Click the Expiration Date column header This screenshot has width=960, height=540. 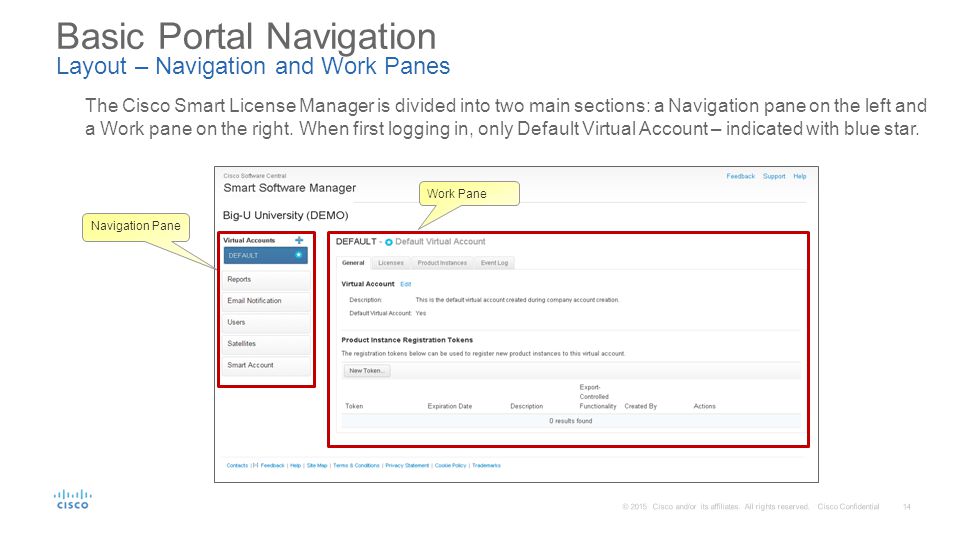point(450,406)
